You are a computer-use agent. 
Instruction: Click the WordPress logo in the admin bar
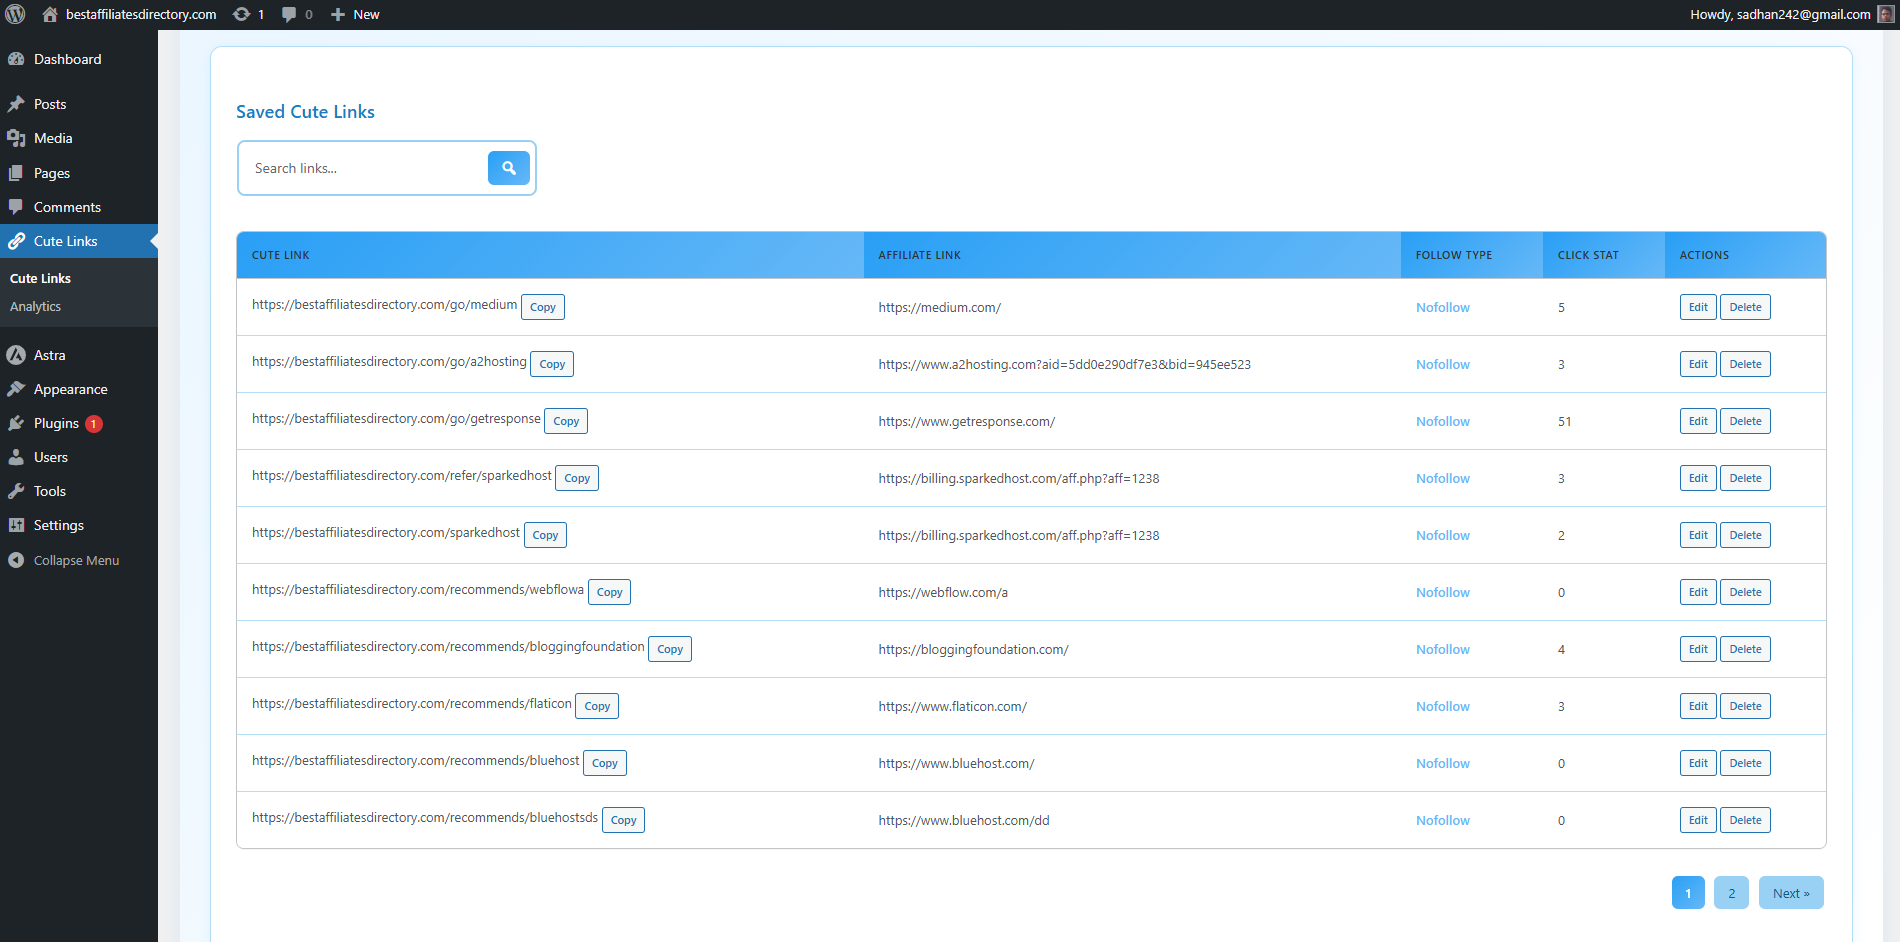coord(16,14)
